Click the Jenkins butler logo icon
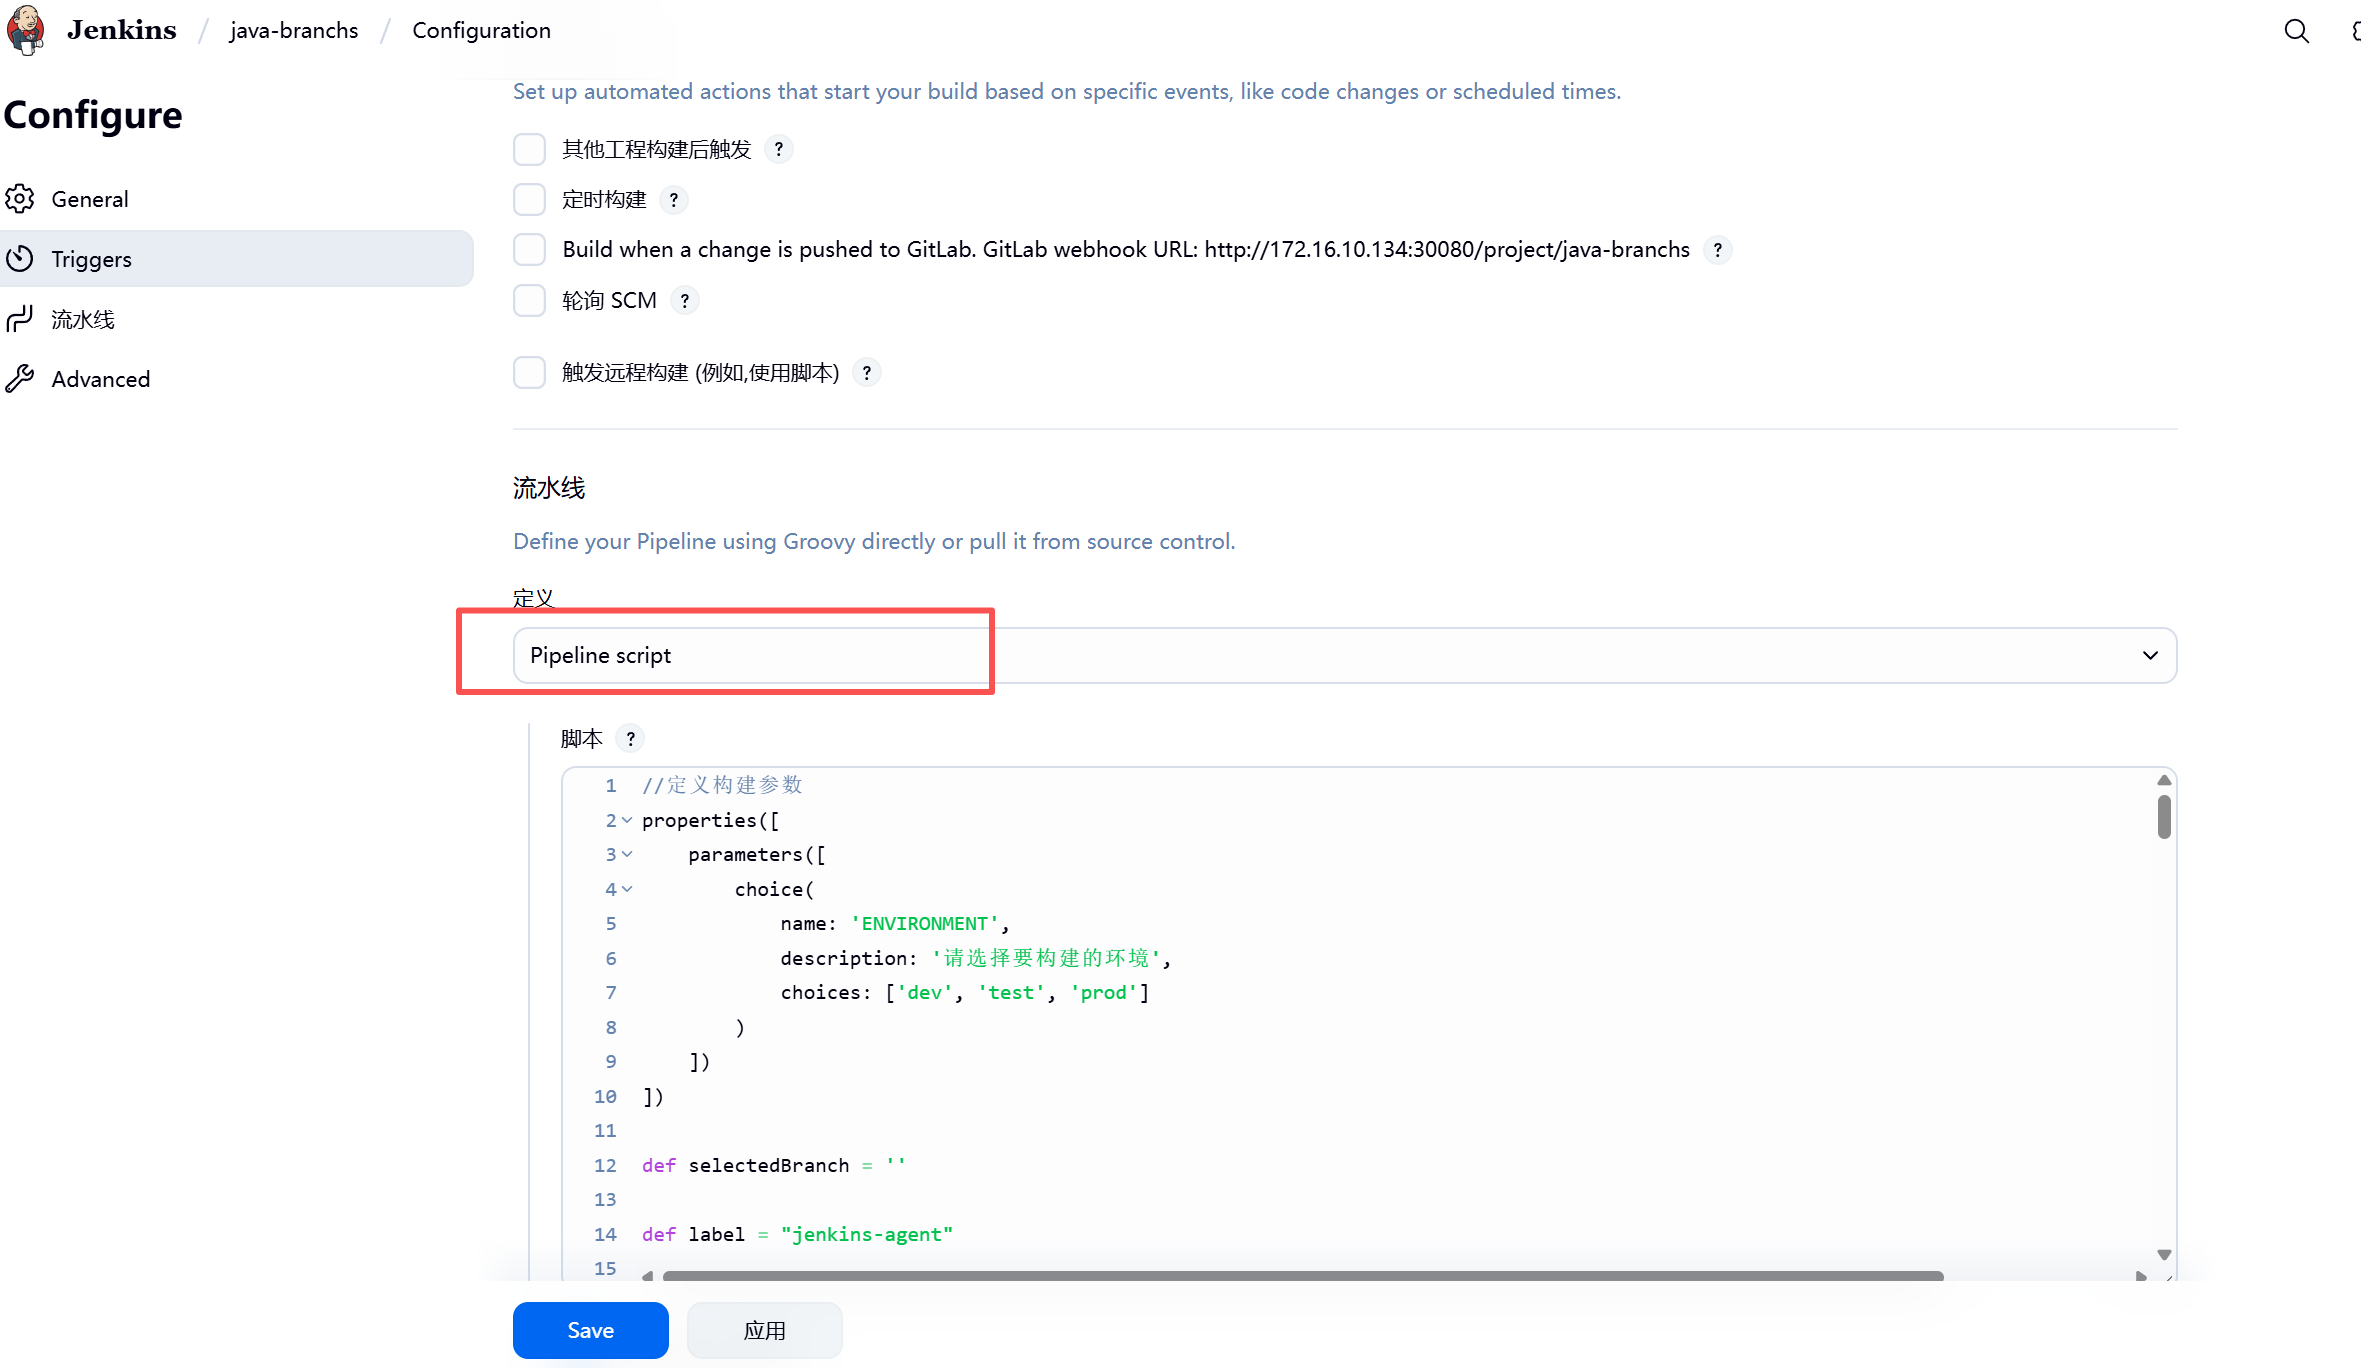 26,30
